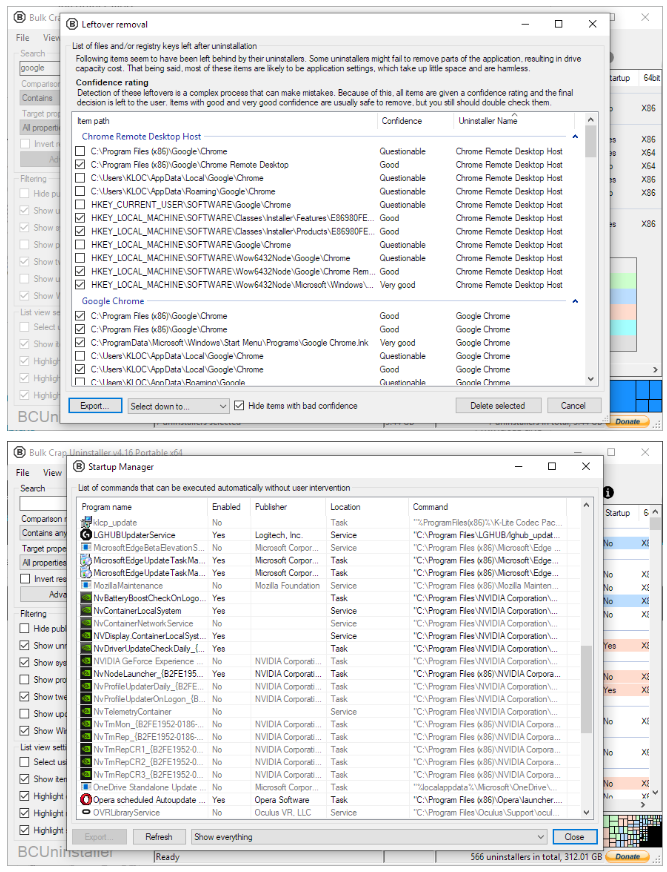Click the NvProfileUpdaterOnLogon row icon

pyautogui.click(x=86, y=699)
